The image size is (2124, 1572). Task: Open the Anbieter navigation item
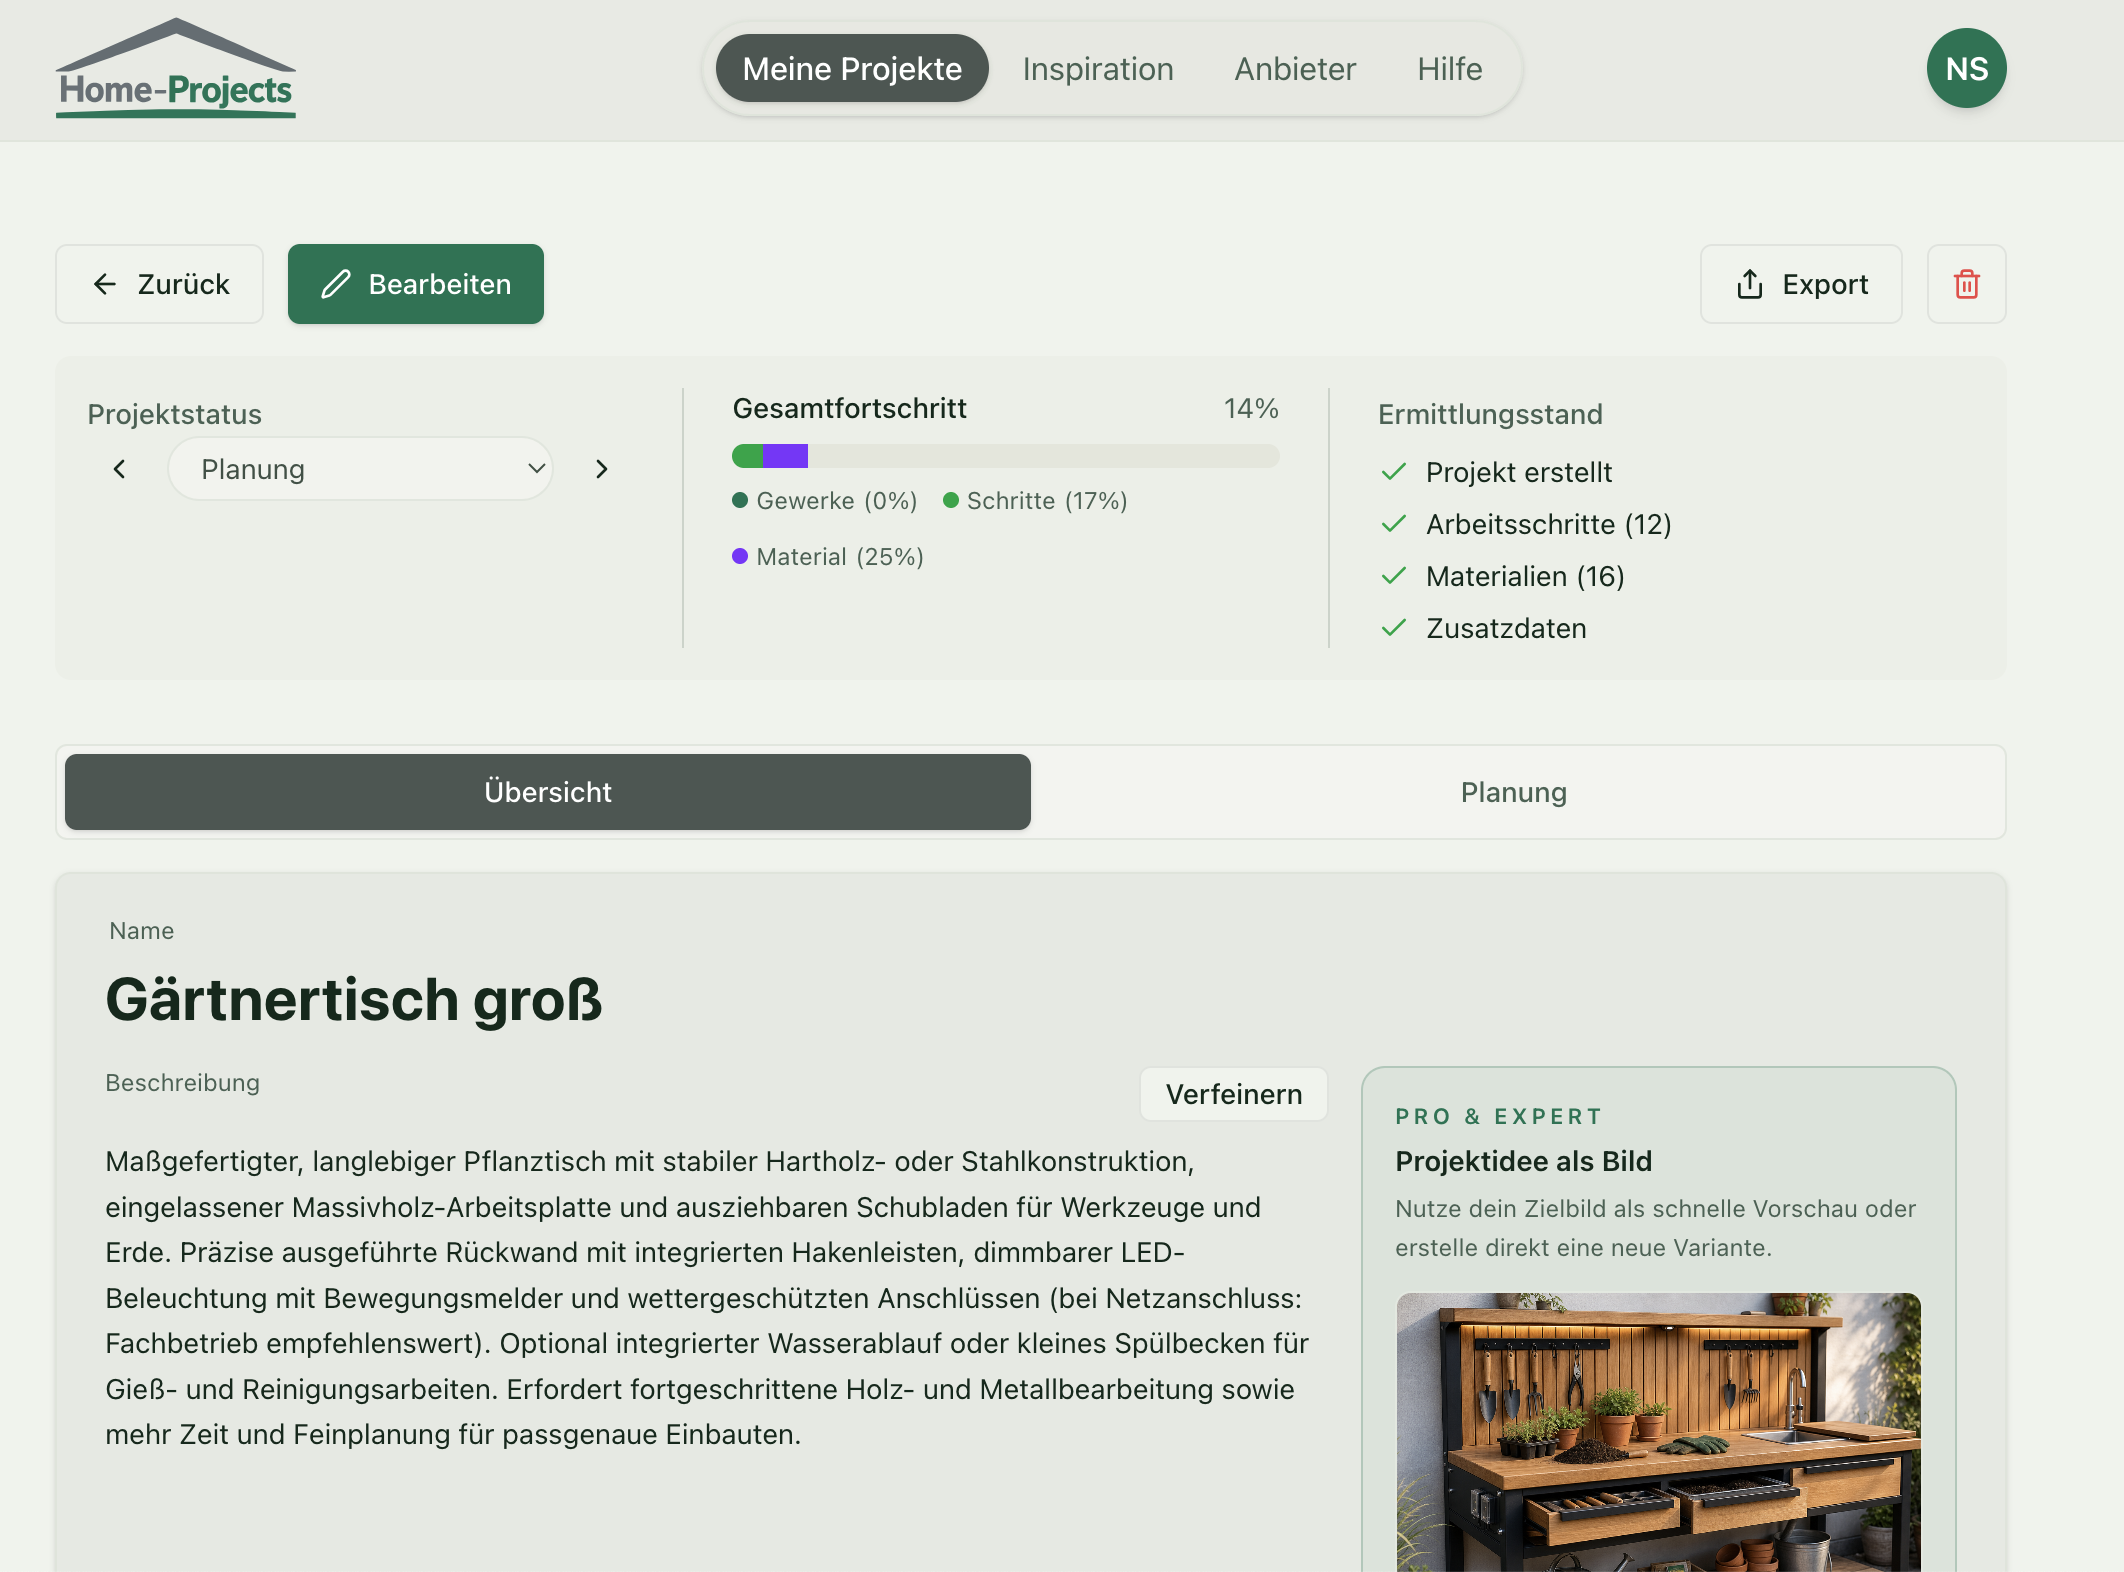point(1295,68)
